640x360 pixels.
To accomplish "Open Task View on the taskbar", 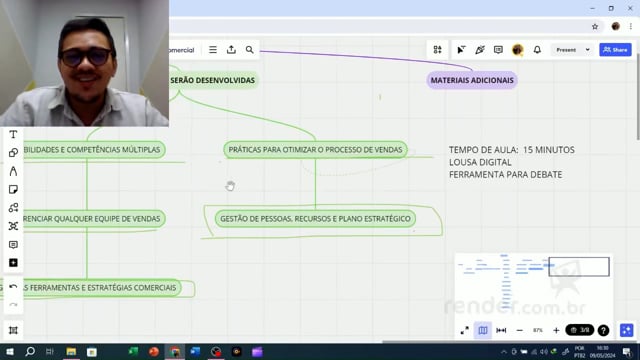I will (50, 351).
